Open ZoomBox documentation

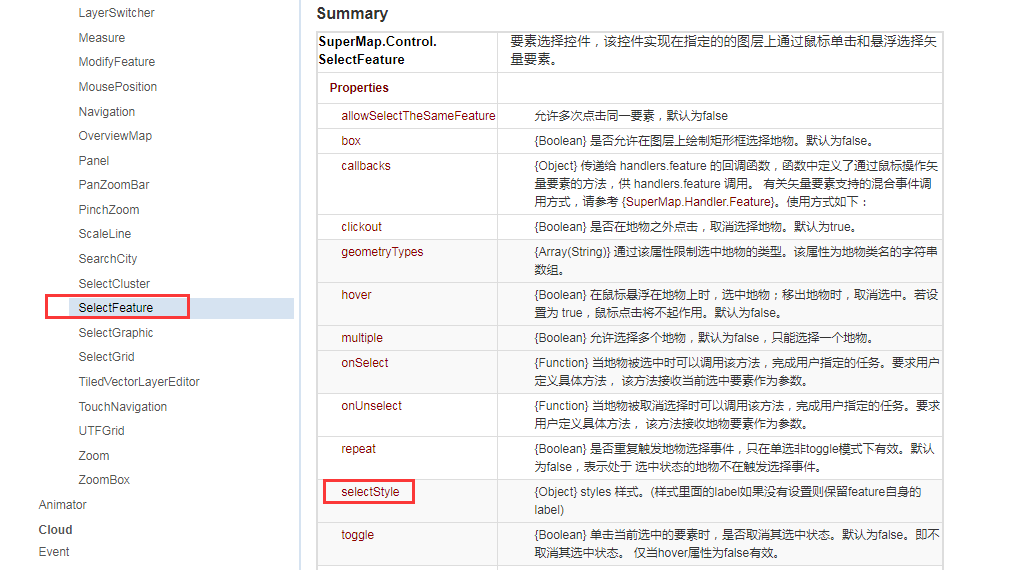click(x=104, y=480)
